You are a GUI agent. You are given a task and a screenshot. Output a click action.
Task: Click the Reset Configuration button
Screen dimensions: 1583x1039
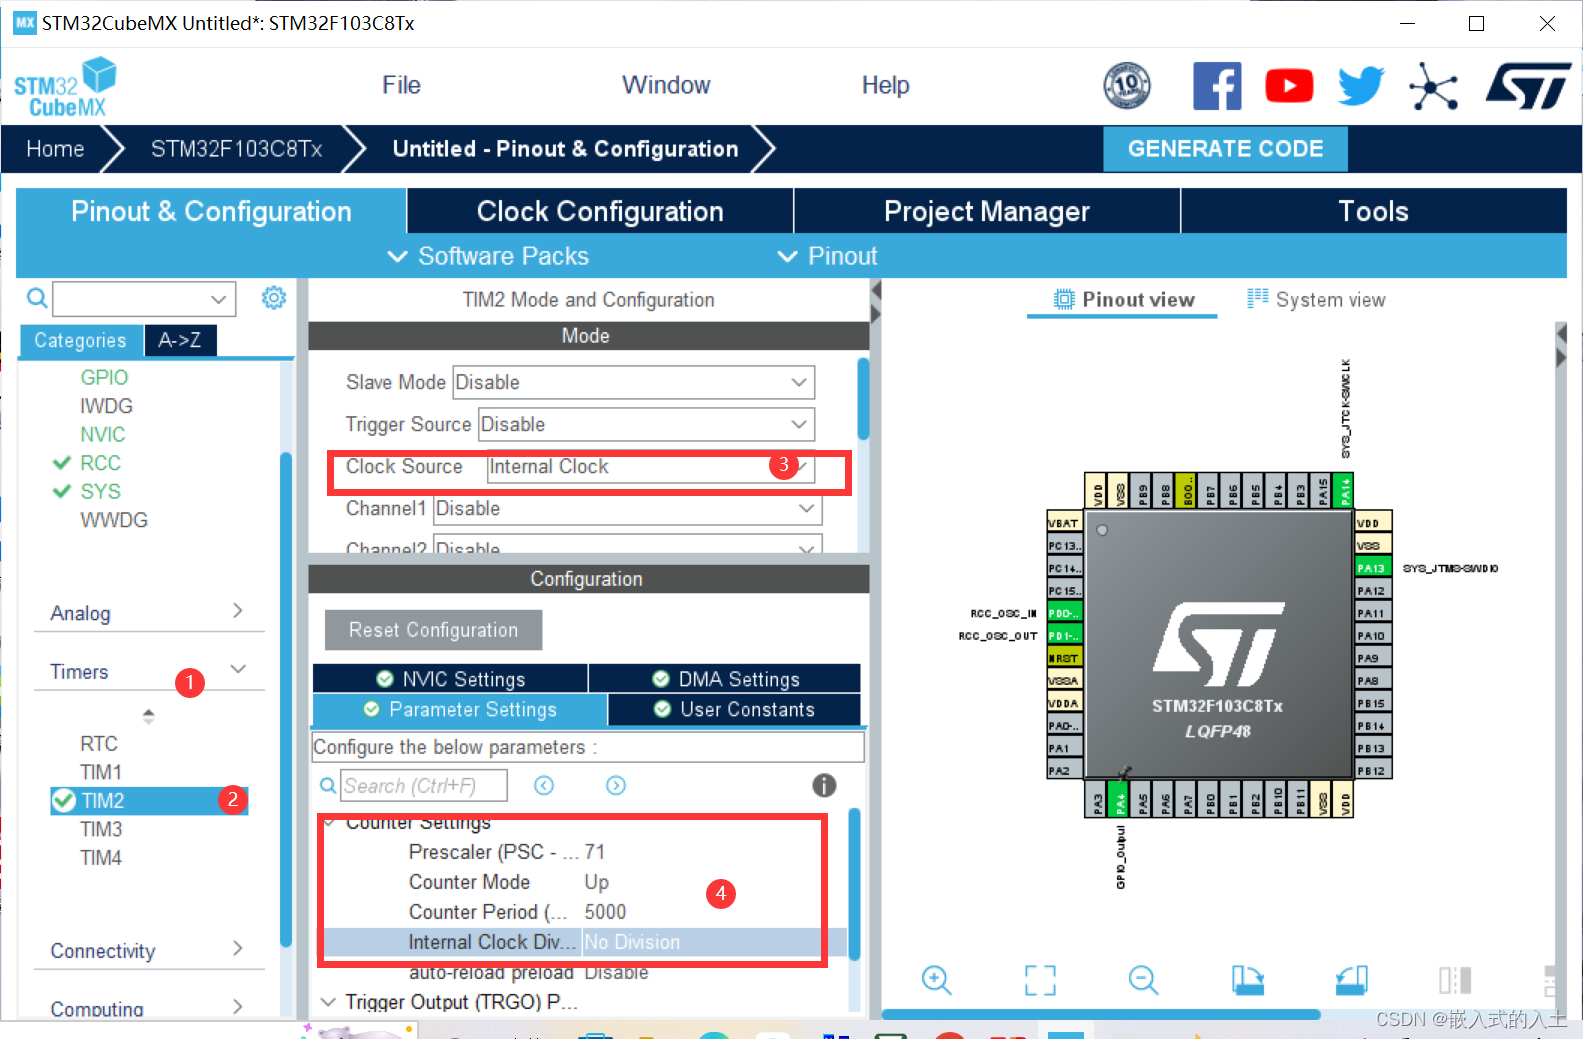tap(433, 630)
